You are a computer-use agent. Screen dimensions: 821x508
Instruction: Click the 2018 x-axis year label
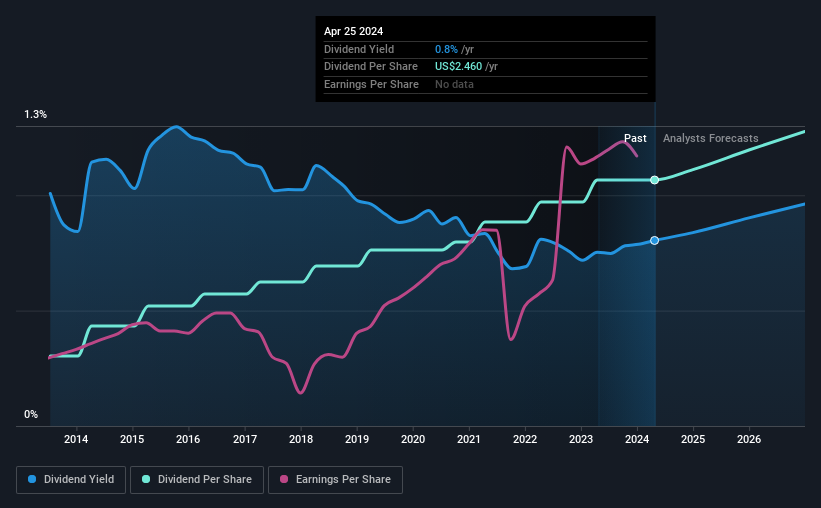(301, 439)
